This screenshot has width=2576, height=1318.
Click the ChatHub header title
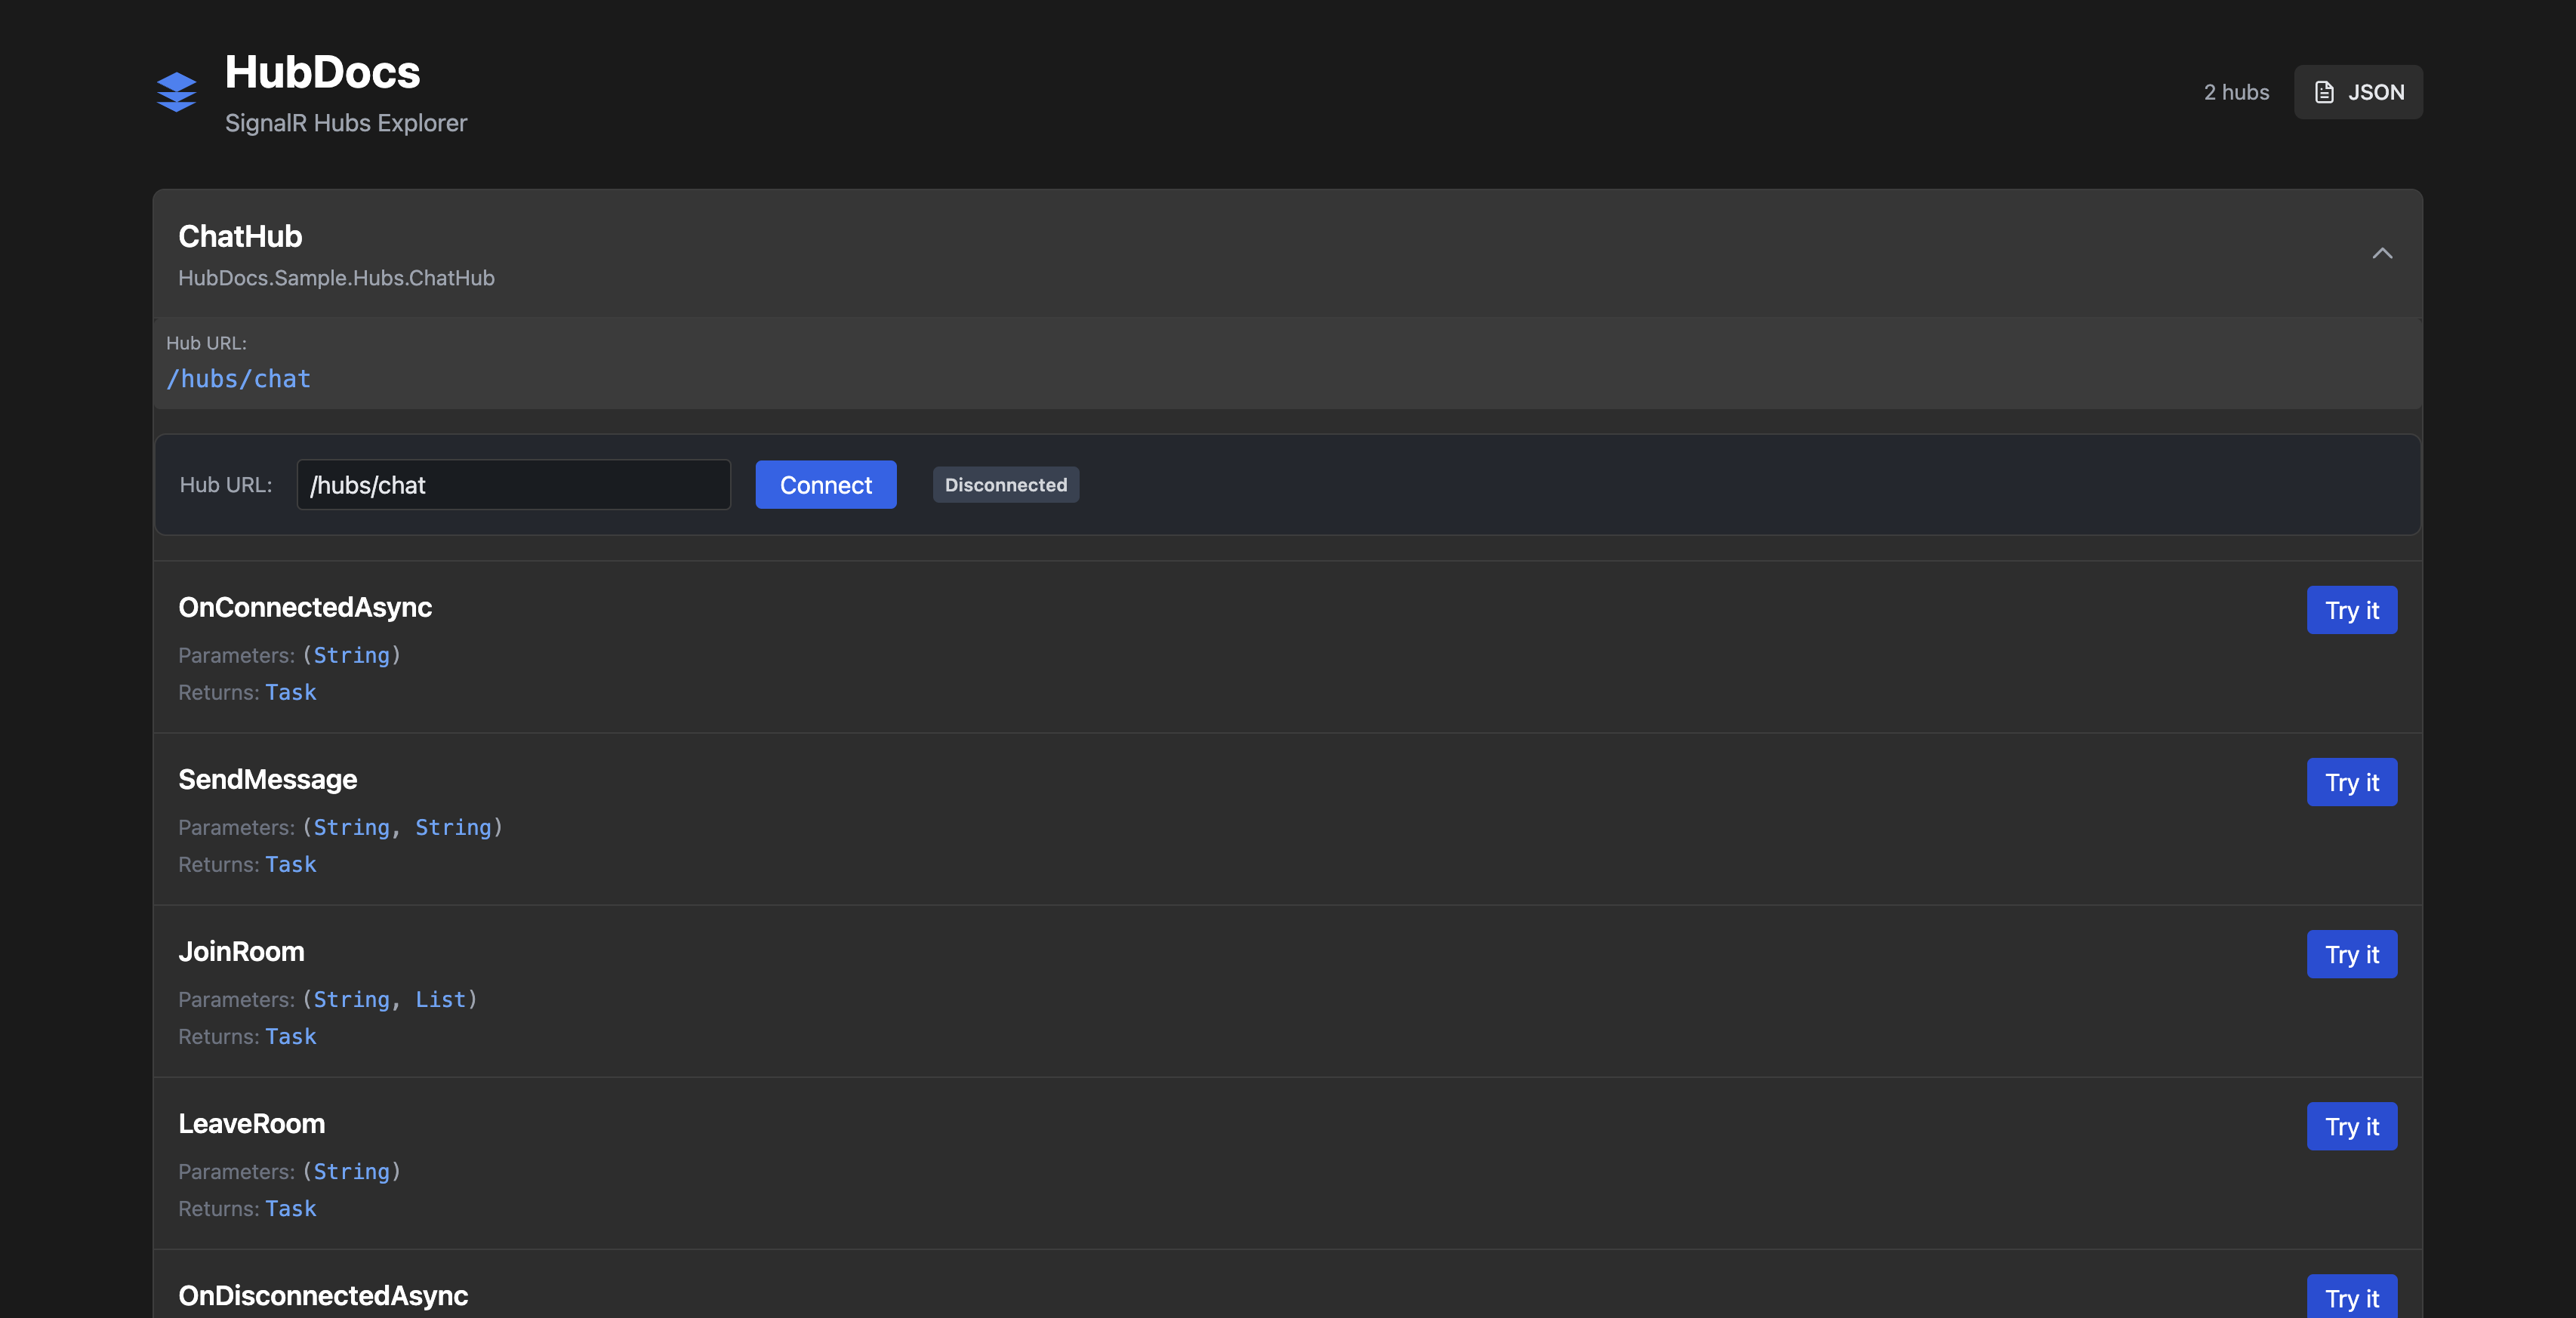tap(240, 236)
